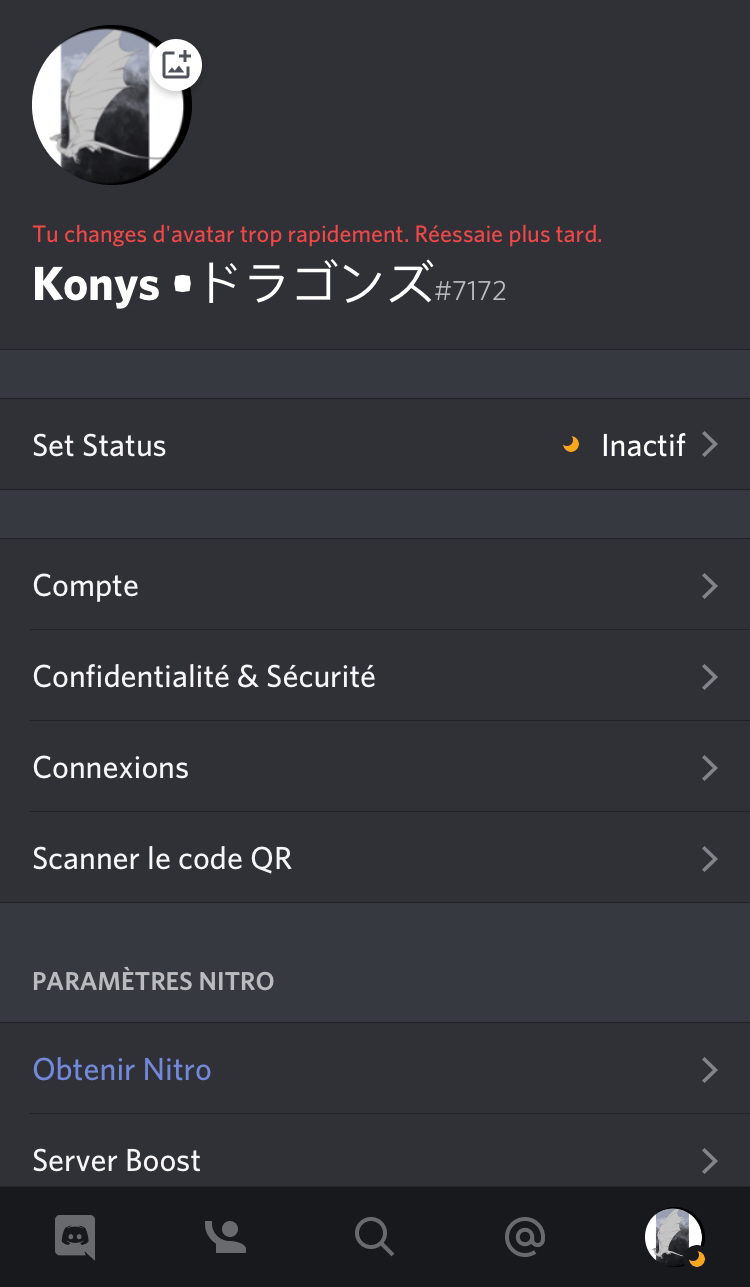750x1287 pixels.
Task: Tap the profile avatar in bottom bar
Action: [674, 1237]
